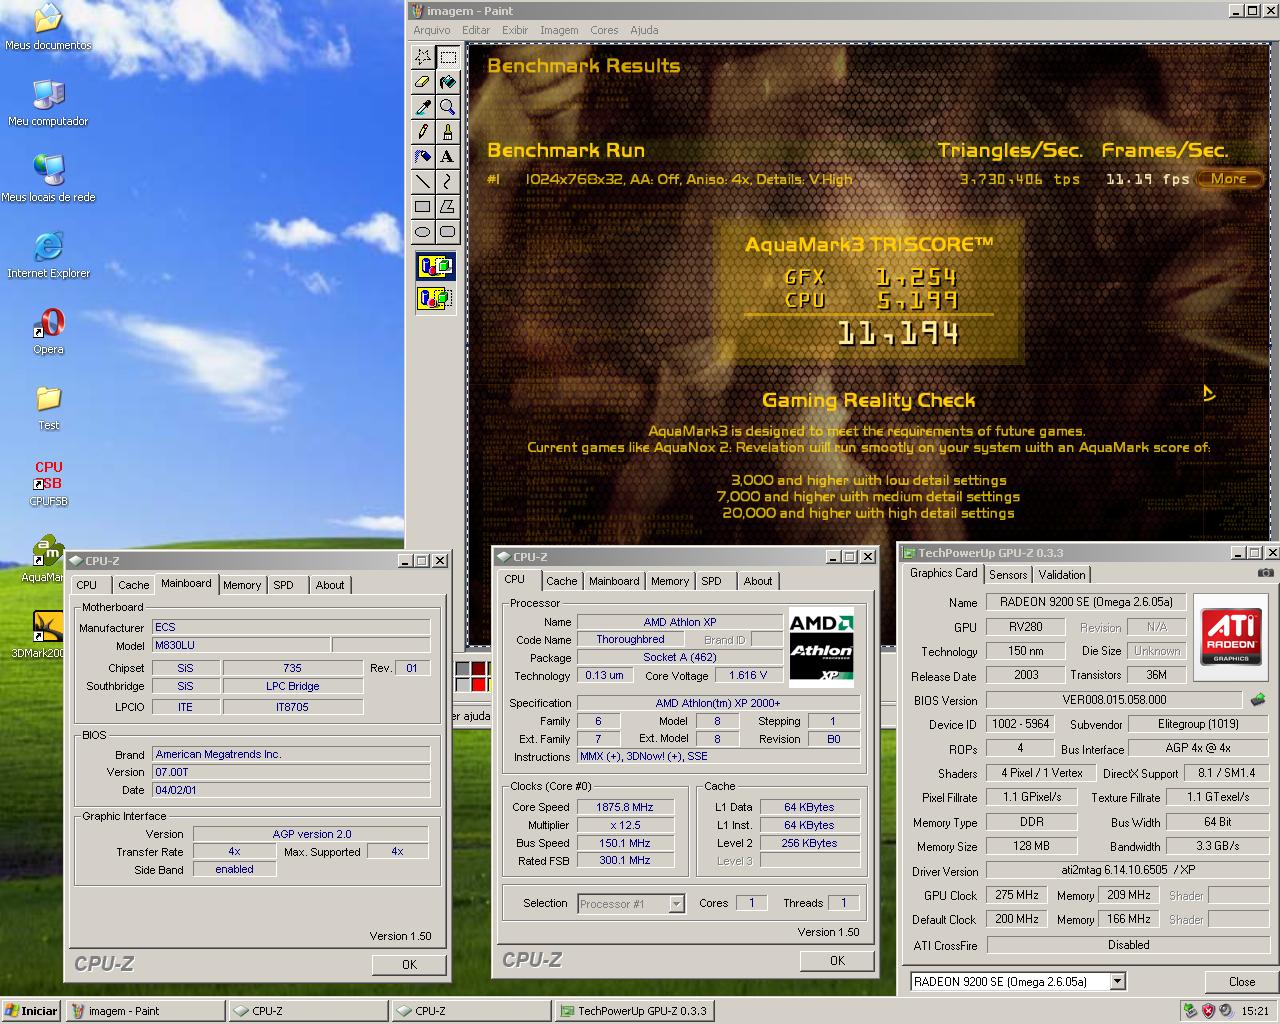This screenshot has width=1280, height=1024.
Task: Launch Opera browser desktop shortcut
Action: tap(48, 331)
